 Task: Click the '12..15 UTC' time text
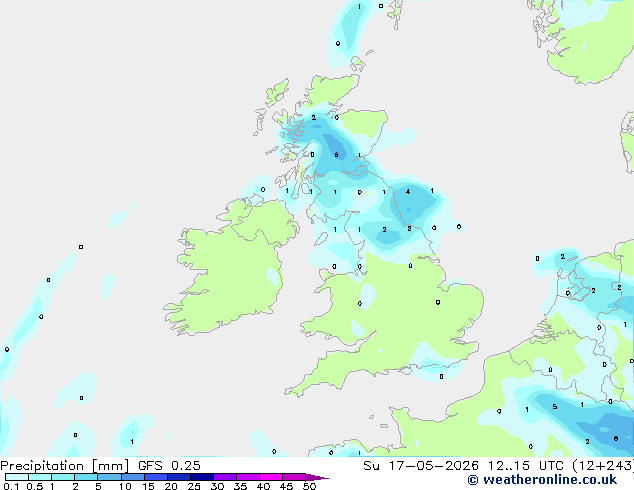click(x=527, y=466)
